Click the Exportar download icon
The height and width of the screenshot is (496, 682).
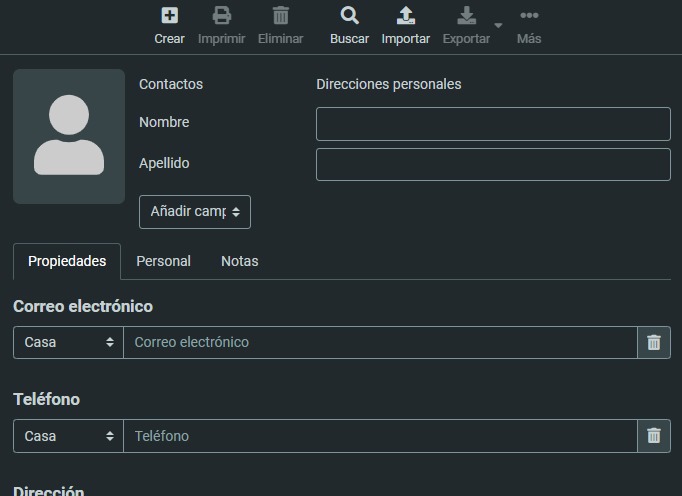click(x=466, y=17)
